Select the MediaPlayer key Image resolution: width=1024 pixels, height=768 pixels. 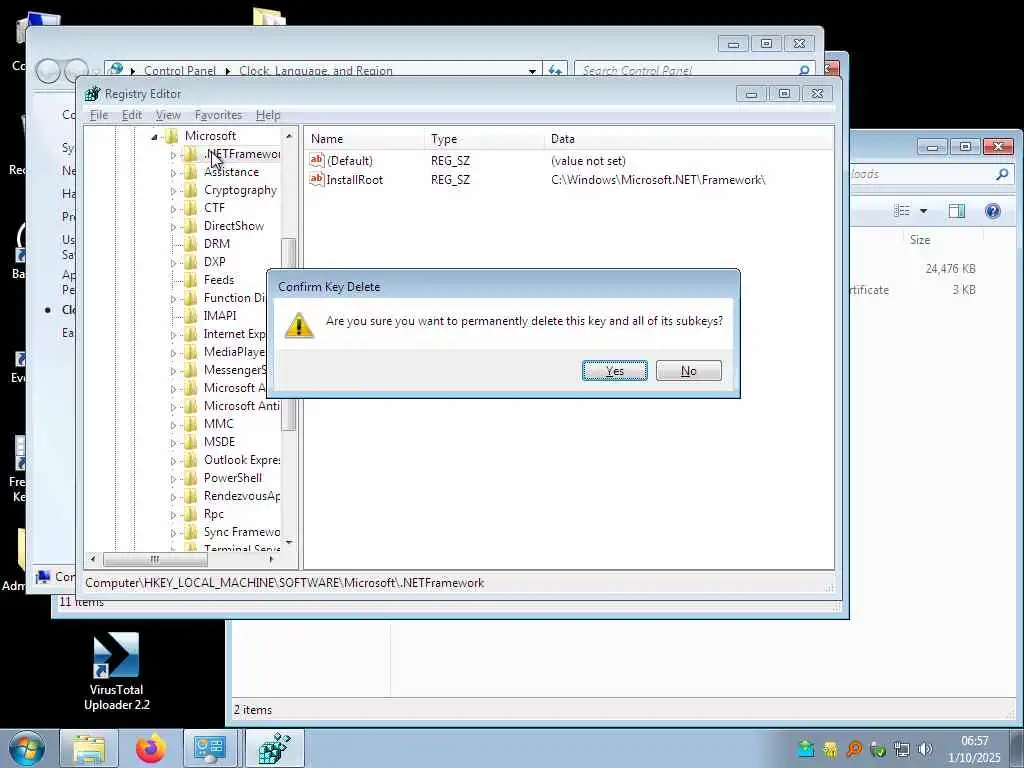234,352
